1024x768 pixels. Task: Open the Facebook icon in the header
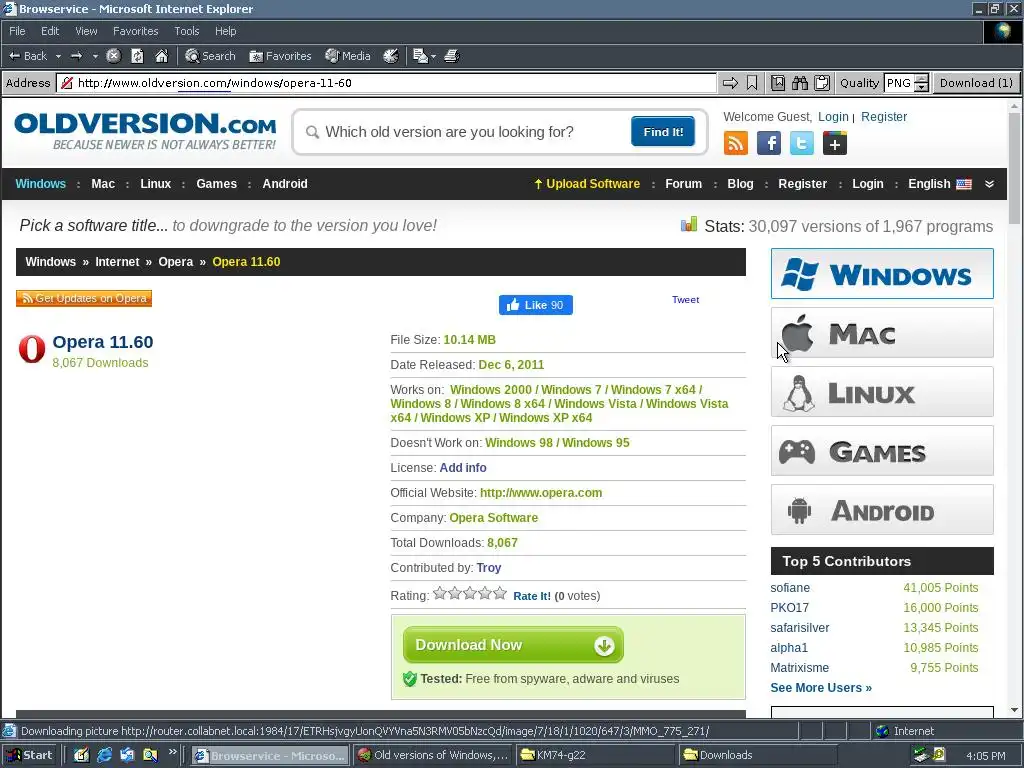769,143
